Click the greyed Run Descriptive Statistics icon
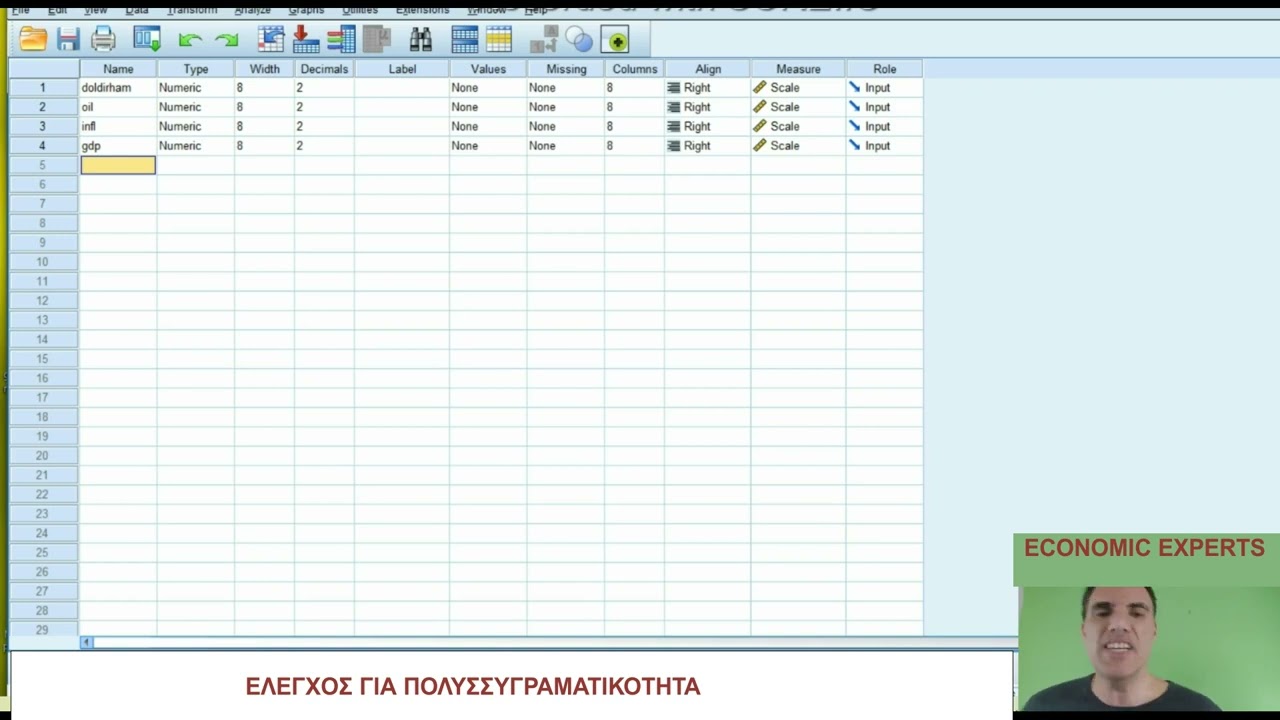Image resolution: width=1280 pixels, height=720 pixels. pos(377,39)
